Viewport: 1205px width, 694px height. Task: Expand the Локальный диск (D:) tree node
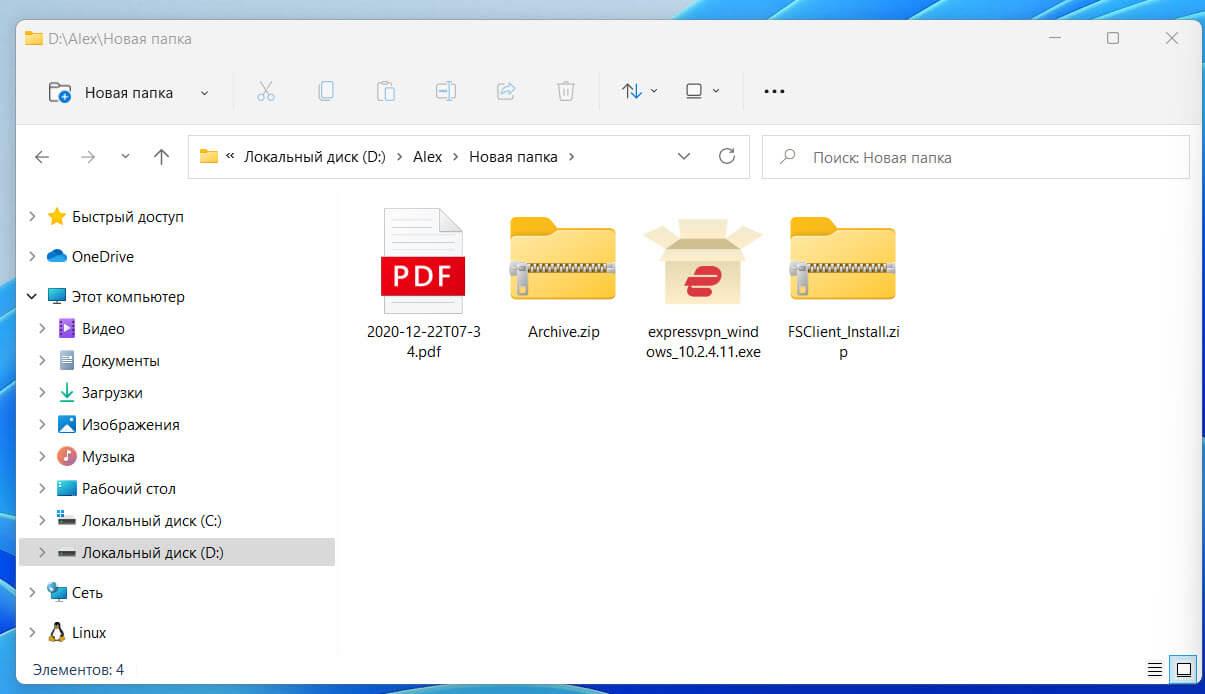42,553
